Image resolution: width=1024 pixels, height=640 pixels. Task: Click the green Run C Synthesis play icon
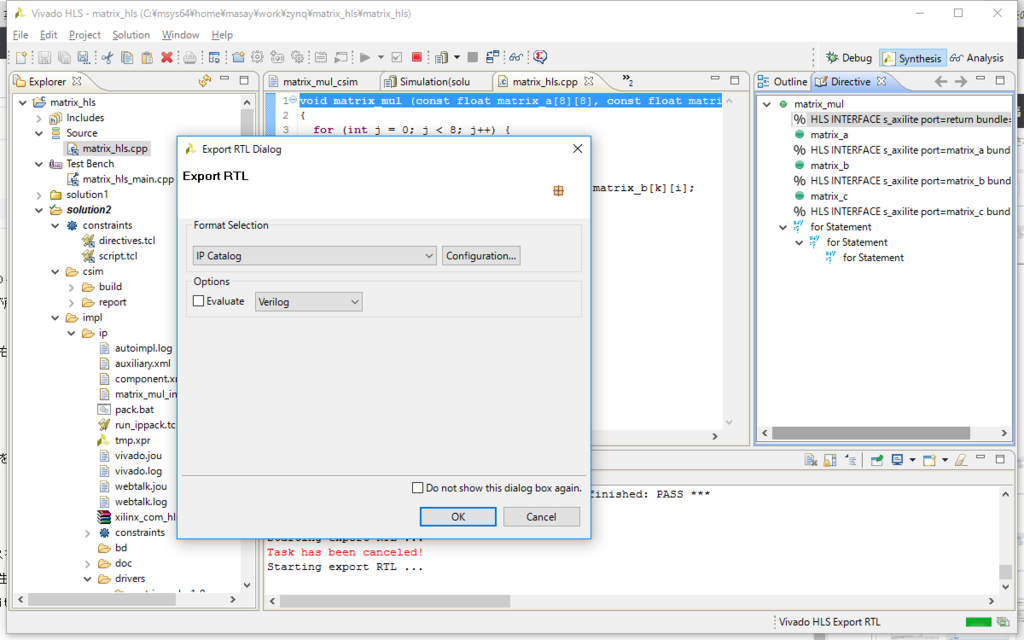[364, 57]
